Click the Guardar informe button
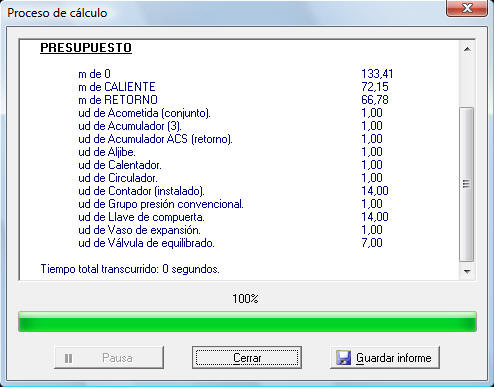The image size is (494, 387). pyautogui.click(x=384, y=358)
